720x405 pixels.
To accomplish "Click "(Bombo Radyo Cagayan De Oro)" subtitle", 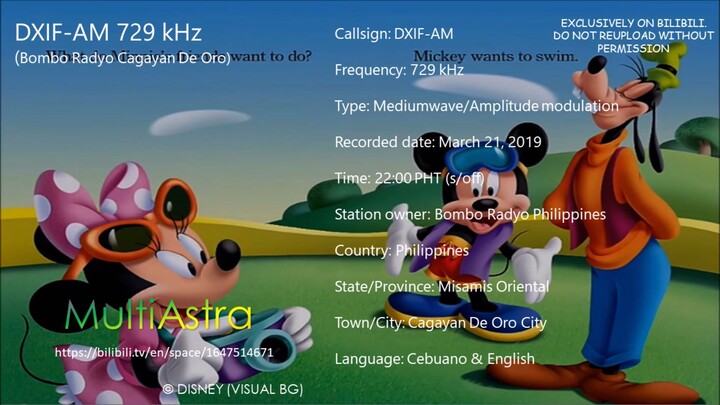I will [123, 58].
